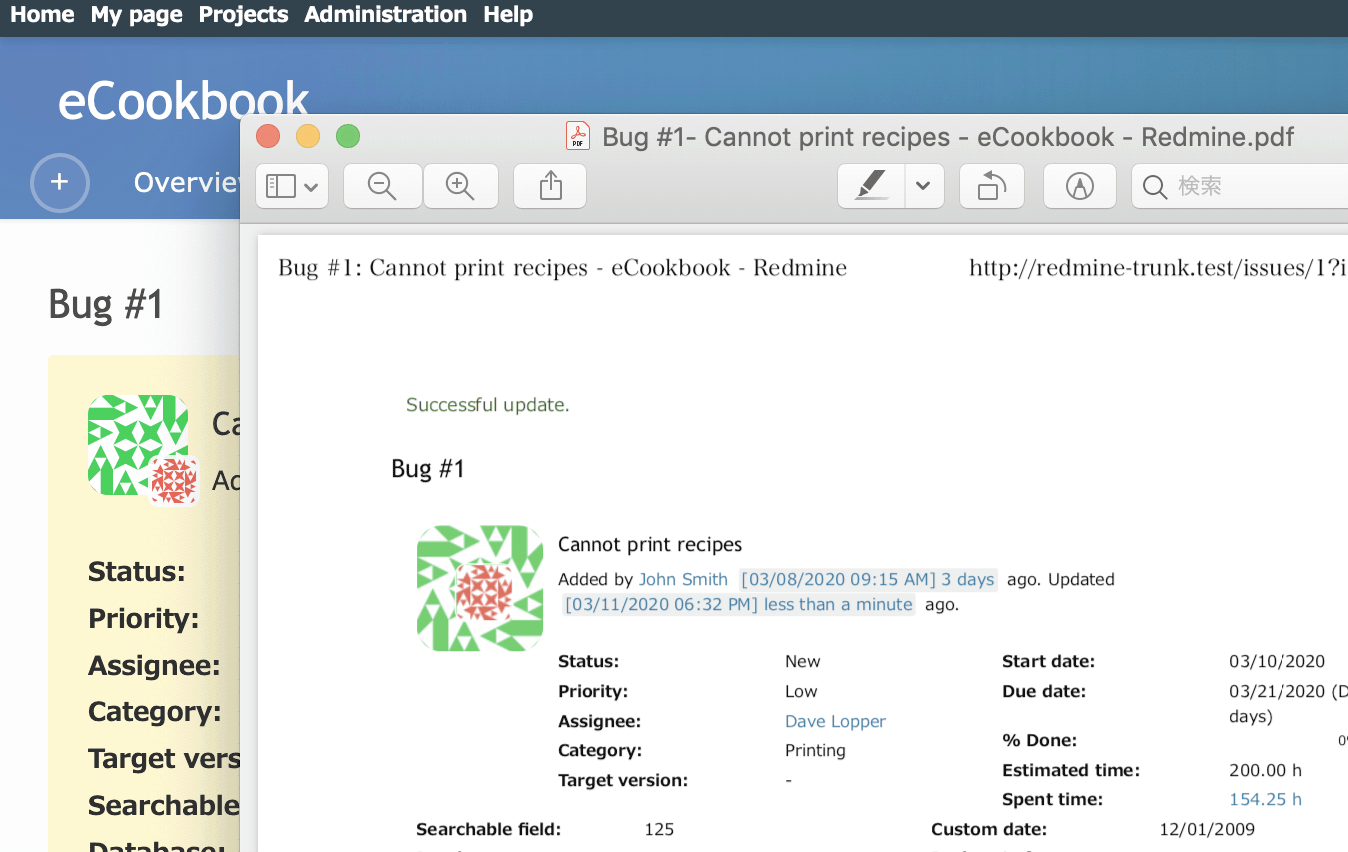Click the search field in Preview
1348x852 pixels.
coord(1240,186)
